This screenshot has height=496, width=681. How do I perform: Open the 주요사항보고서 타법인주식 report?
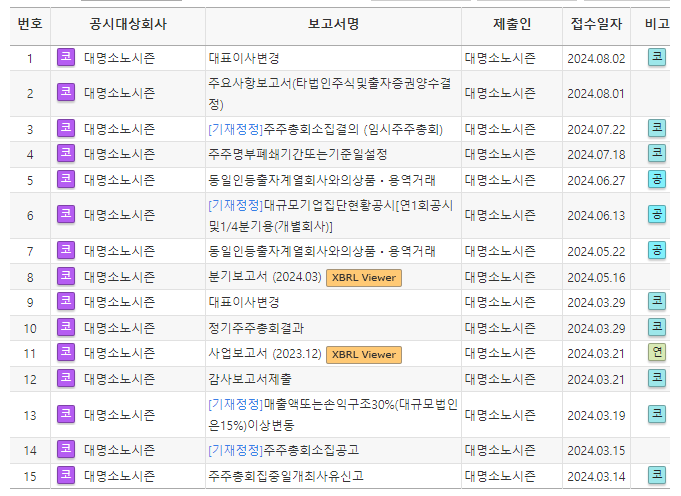point(330,93)
